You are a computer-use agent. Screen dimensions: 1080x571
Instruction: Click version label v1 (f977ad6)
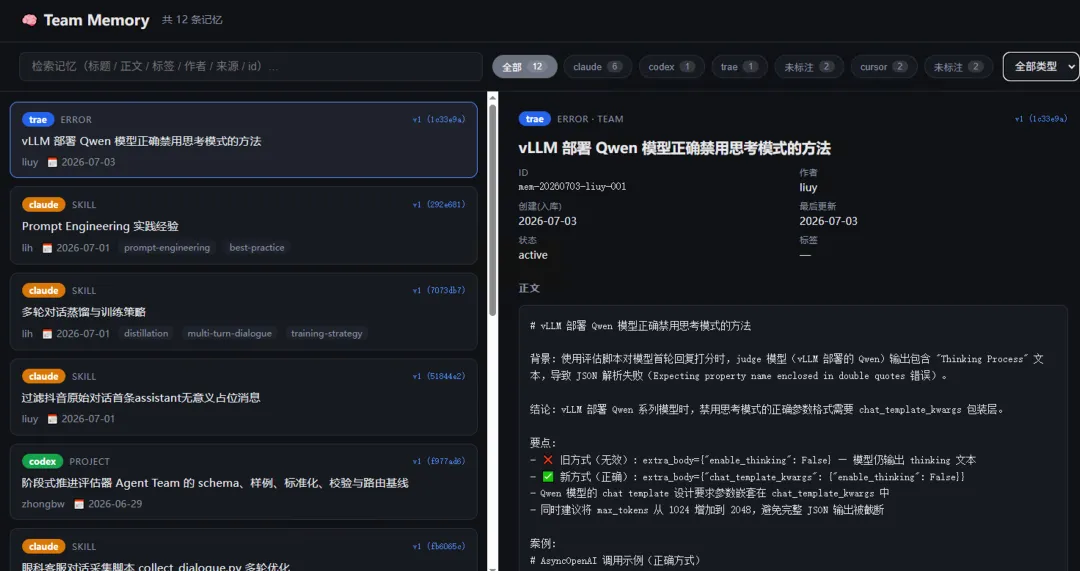[439, 461]
